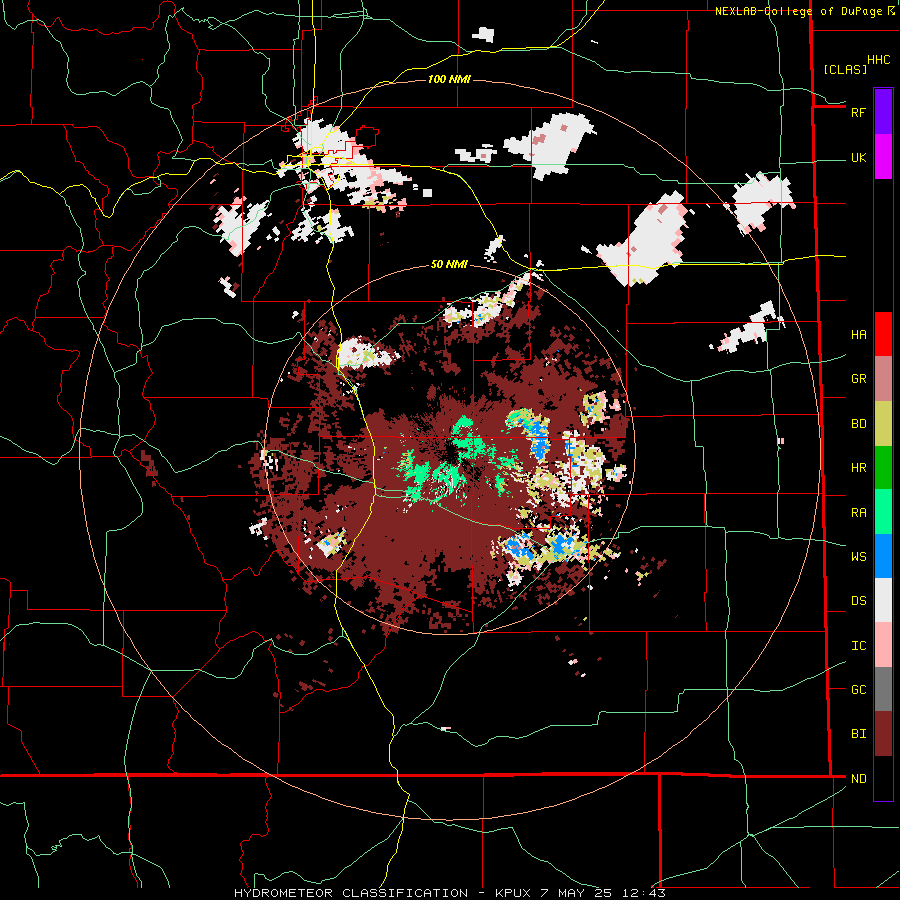Screen dimensions: 900x900
Task: Click the red HA legend swatch
Action: tap(883, 334)
